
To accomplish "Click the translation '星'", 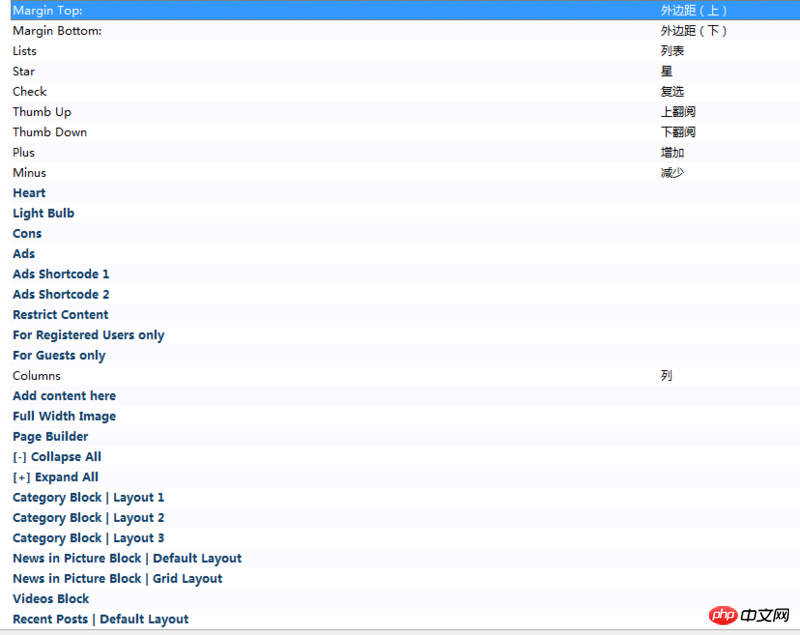I will tap(666, 71).
